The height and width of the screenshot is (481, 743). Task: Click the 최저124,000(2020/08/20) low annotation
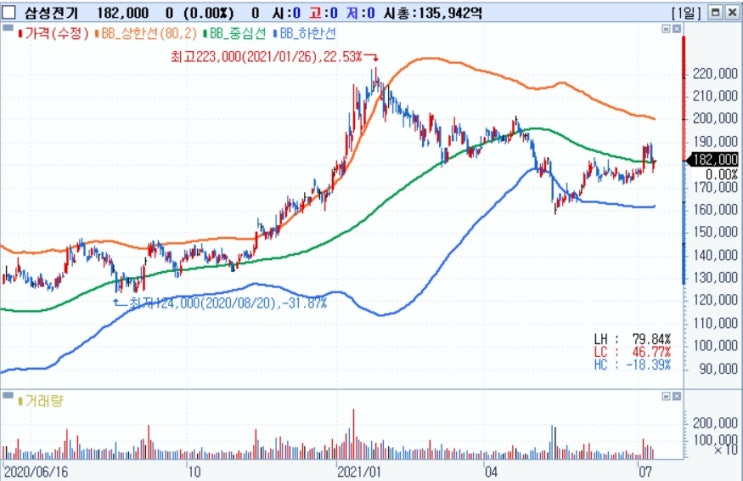(227, 302)
